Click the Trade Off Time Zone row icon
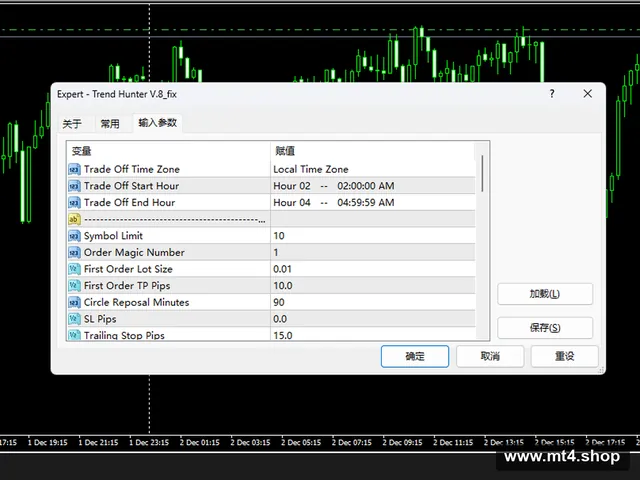 [74, 169]
